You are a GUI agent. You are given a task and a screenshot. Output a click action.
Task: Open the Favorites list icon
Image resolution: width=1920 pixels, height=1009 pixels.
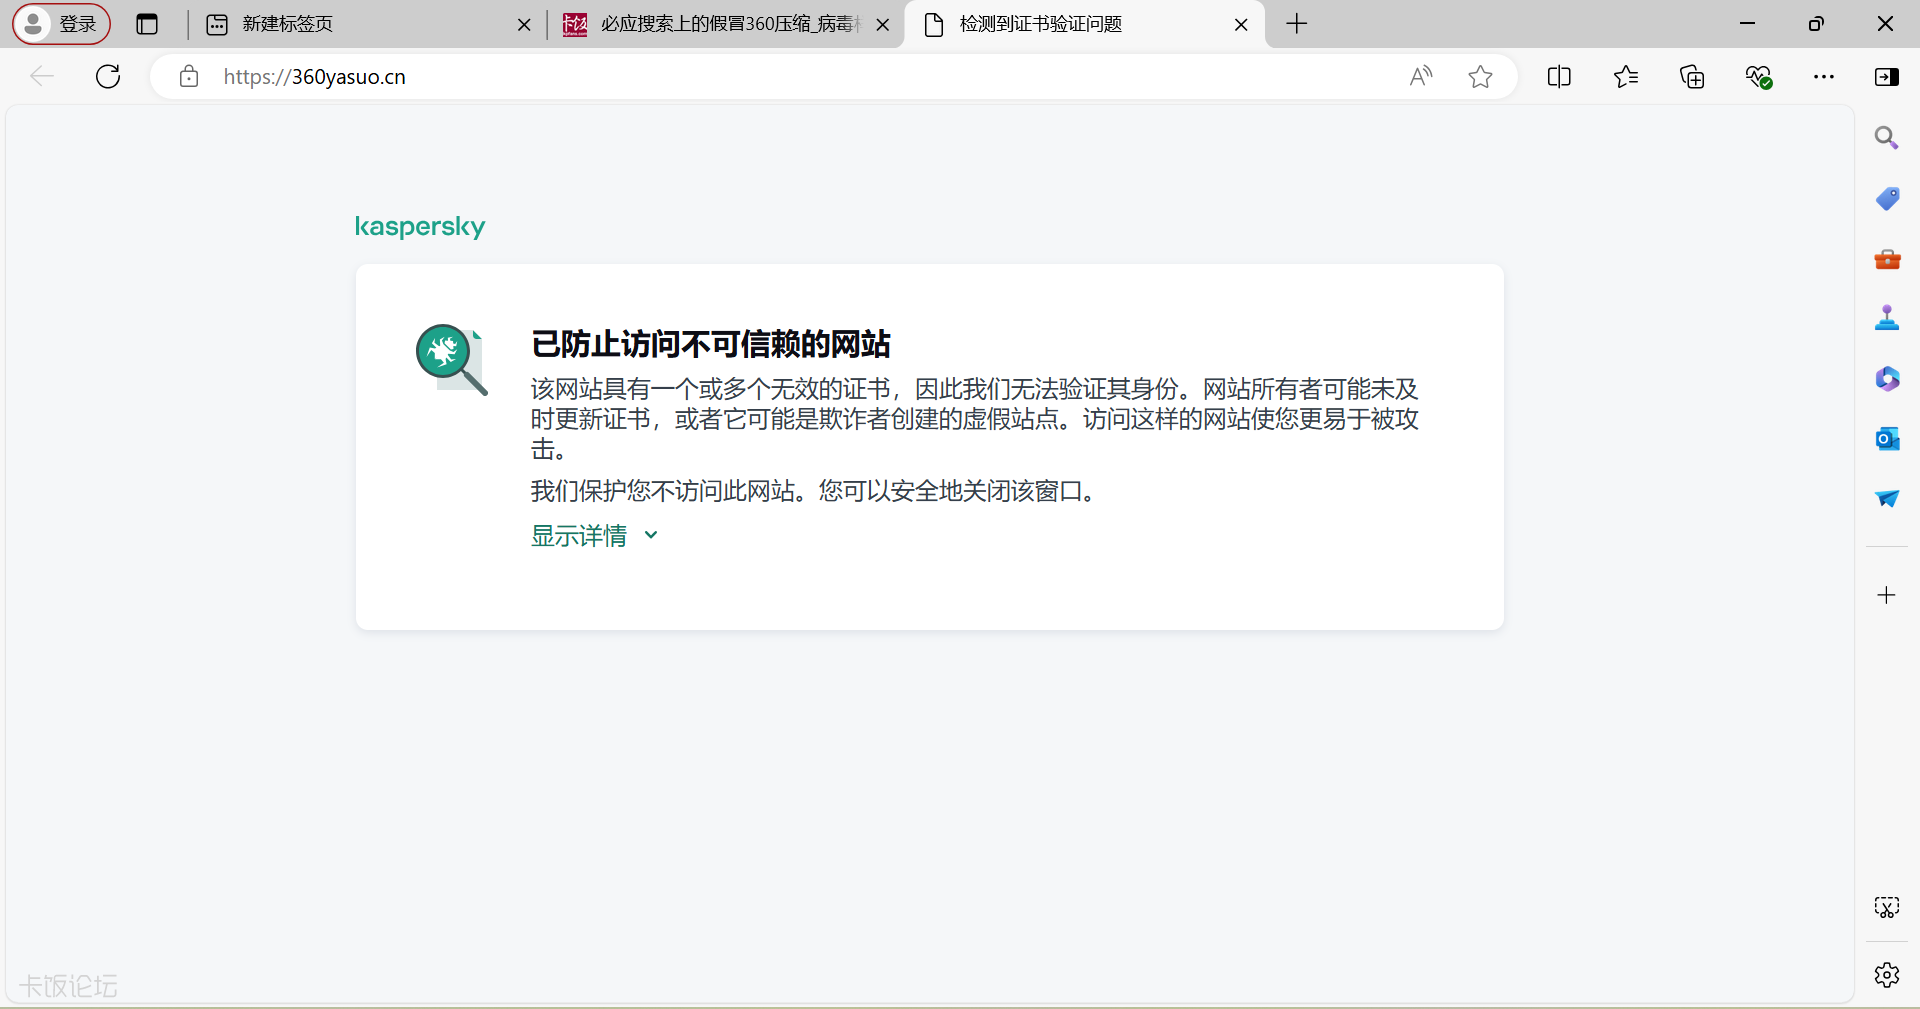tap(1625, 77)
